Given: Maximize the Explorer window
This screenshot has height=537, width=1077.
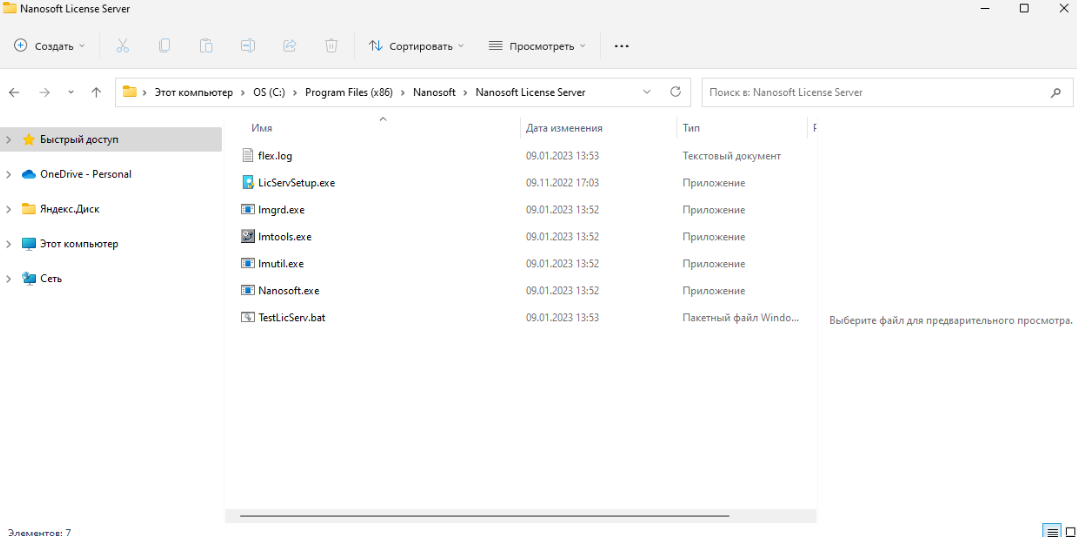Looking at the screenshot, I should pyautogui.click(x=1024, y=8).
